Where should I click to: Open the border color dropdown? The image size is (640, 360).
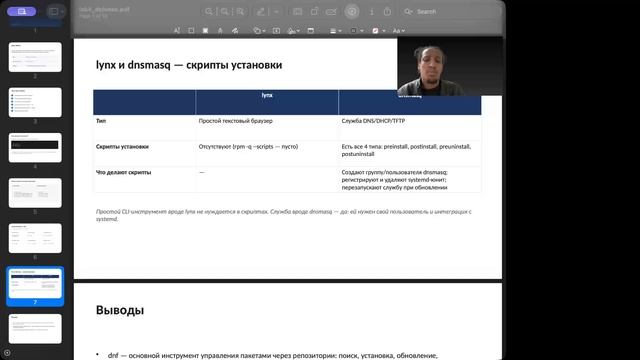click(x=357, y=31)
